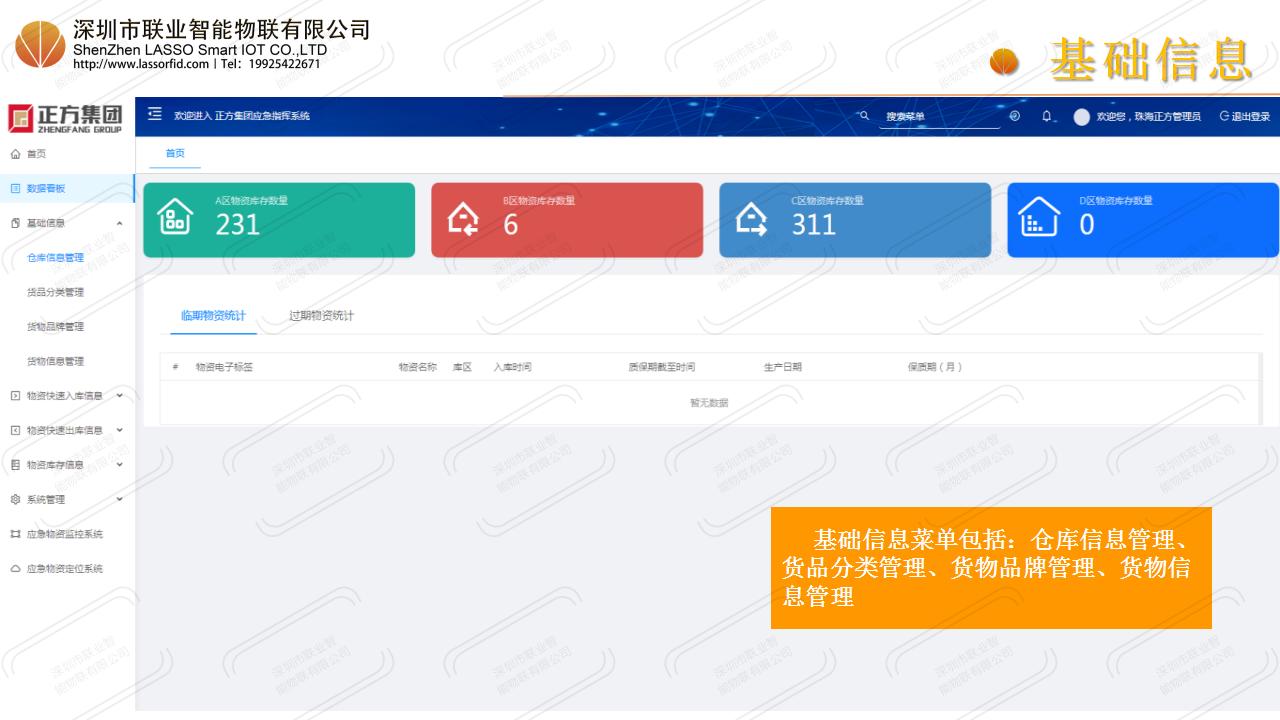Viewport: 1280px width, 720px height.
Task: Expand the 系统管理 submenu
Action: click(120, 499)
